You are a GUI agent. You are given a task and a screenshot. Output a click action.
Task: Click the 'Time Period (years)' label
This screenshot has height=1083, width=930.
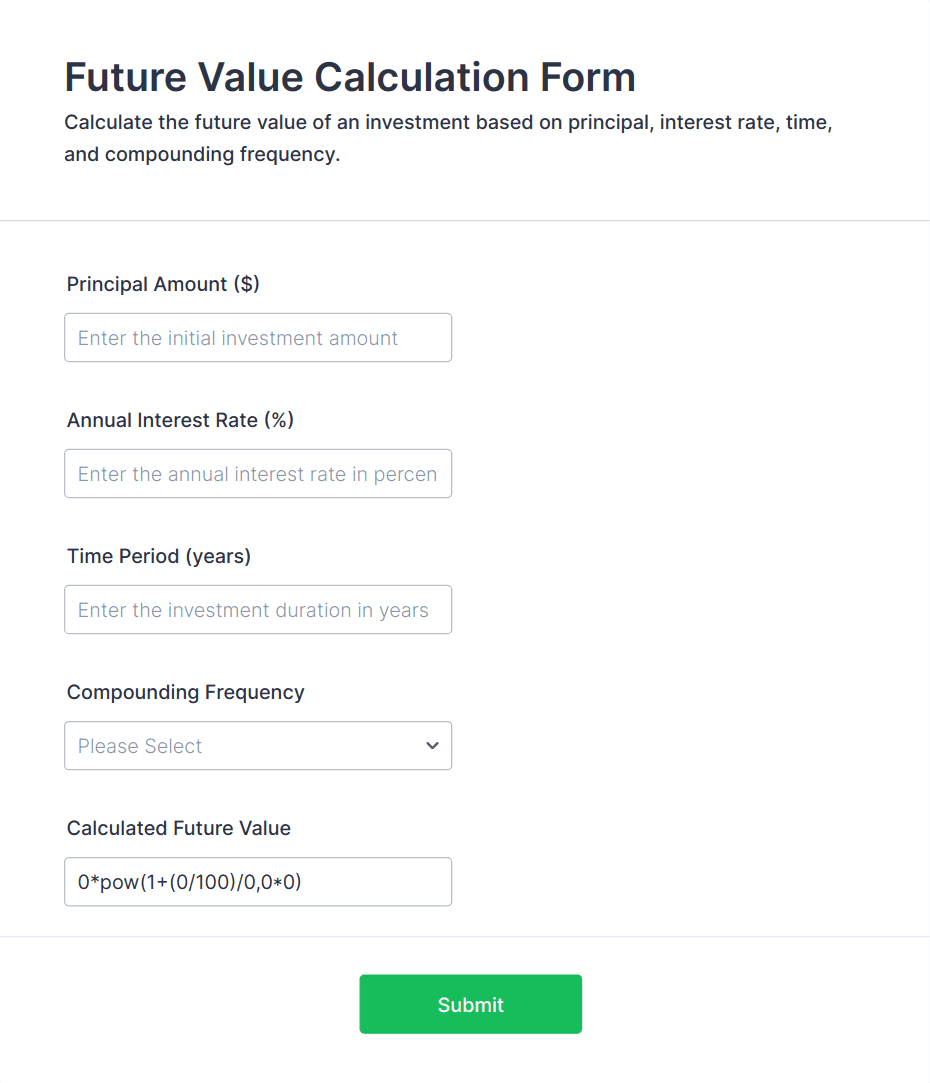tap(159, 556)
